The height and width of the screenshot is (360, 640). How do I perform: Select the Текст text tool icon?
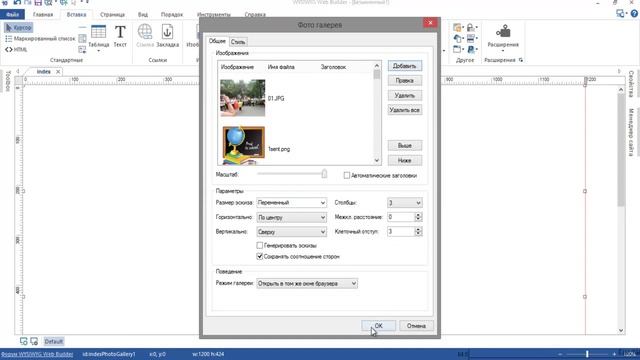click(x=120, y=32)
